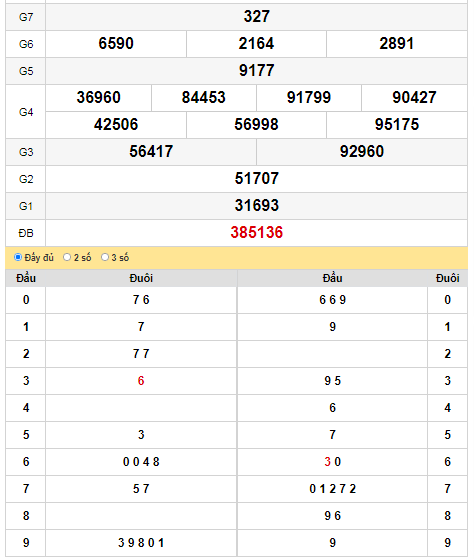Click the special prize number 385136
The image size is (474, 559).
(257, 232)
